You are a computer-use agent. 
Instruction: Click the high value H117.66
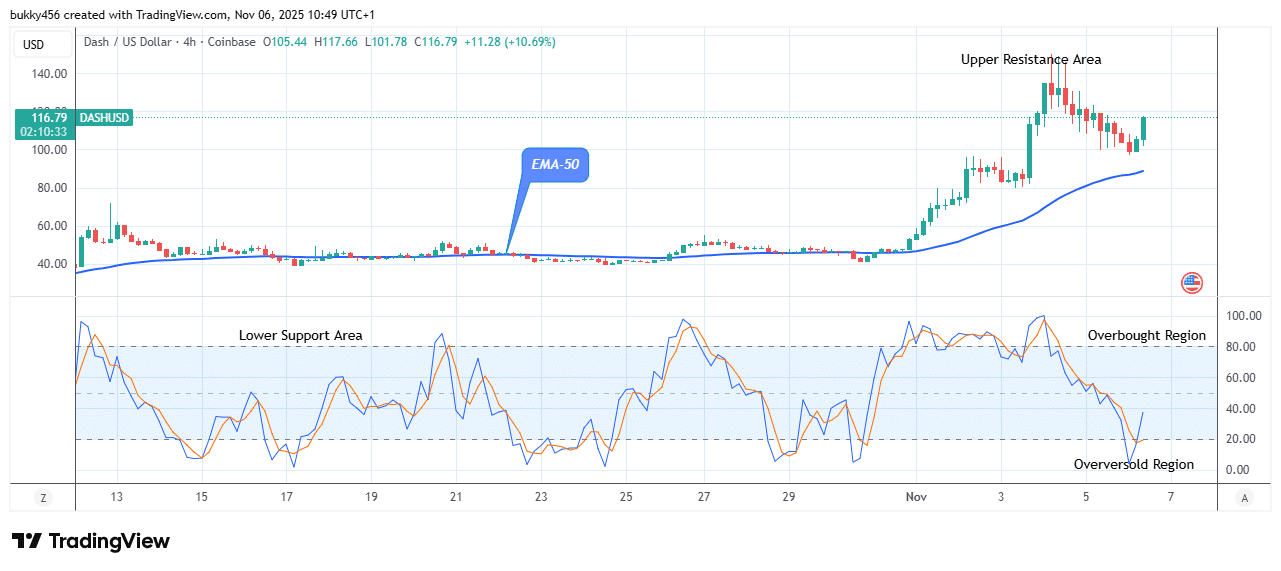pyautogui.click(x=337, y=42)
